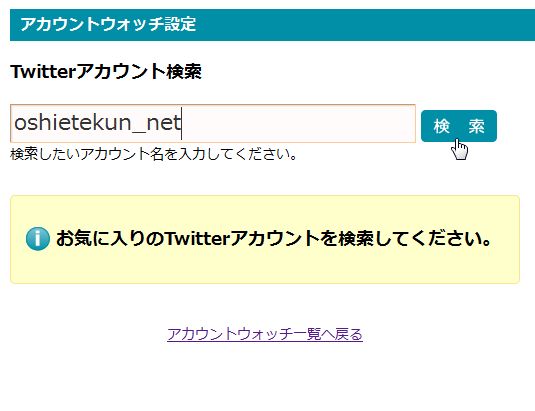Click the 検 character on the search button
Screen dimensions: 535x411
[x=442, y=126]
